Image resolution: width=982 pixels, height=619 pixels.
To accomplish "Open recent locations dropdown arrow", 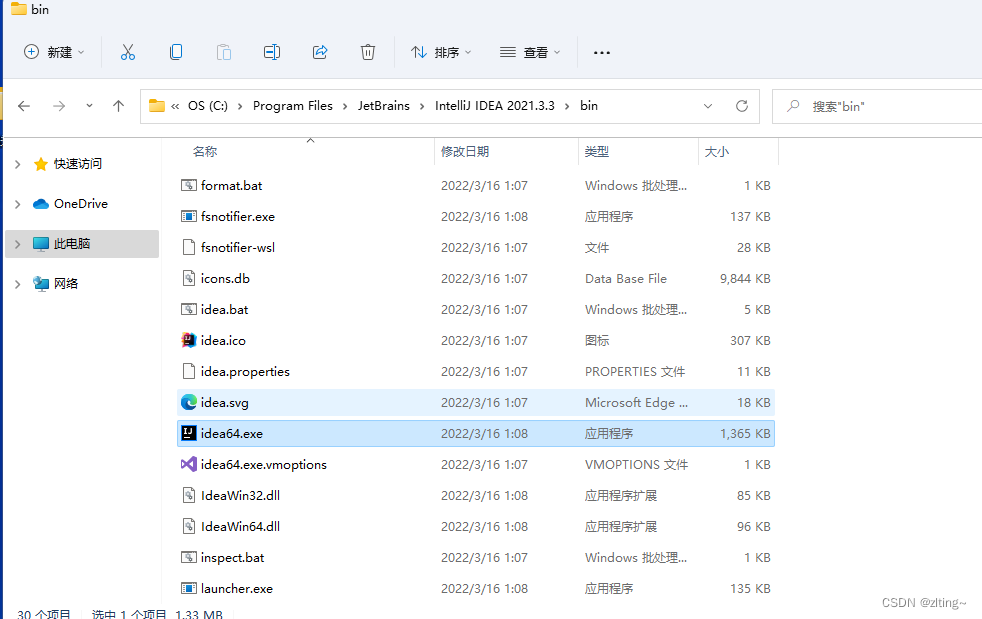I will [90, 106].
